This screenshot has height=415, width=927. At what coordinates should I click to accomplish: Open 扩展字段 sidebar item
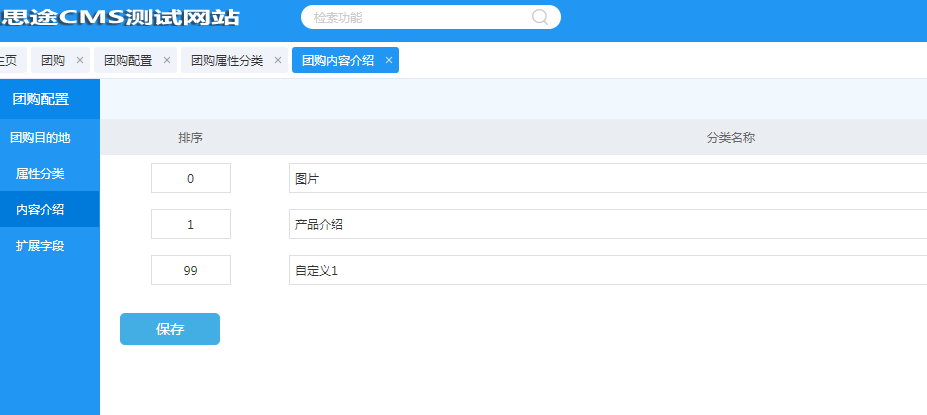(40, 246)
